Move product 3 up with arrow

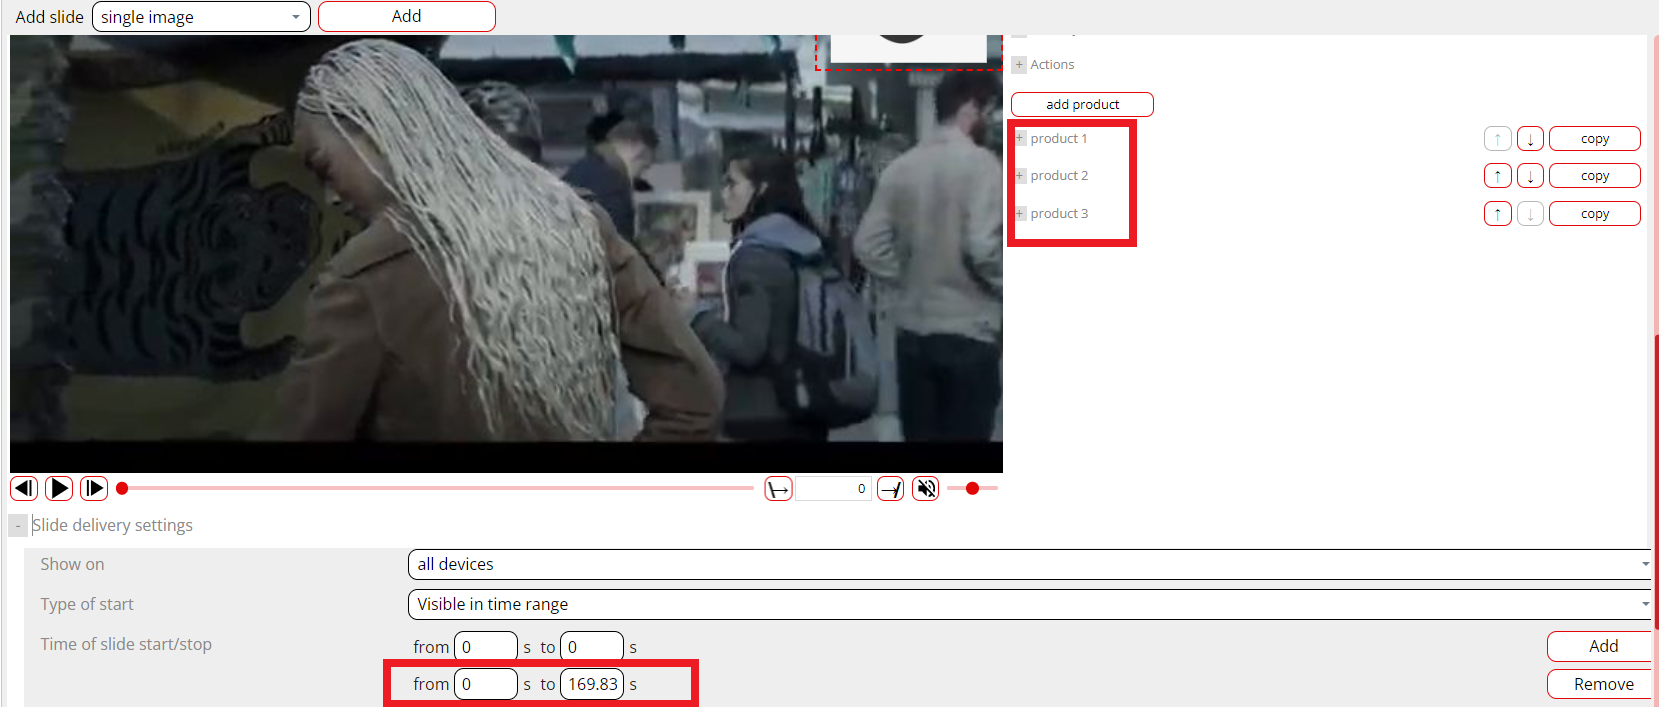tap(1497, 214)
